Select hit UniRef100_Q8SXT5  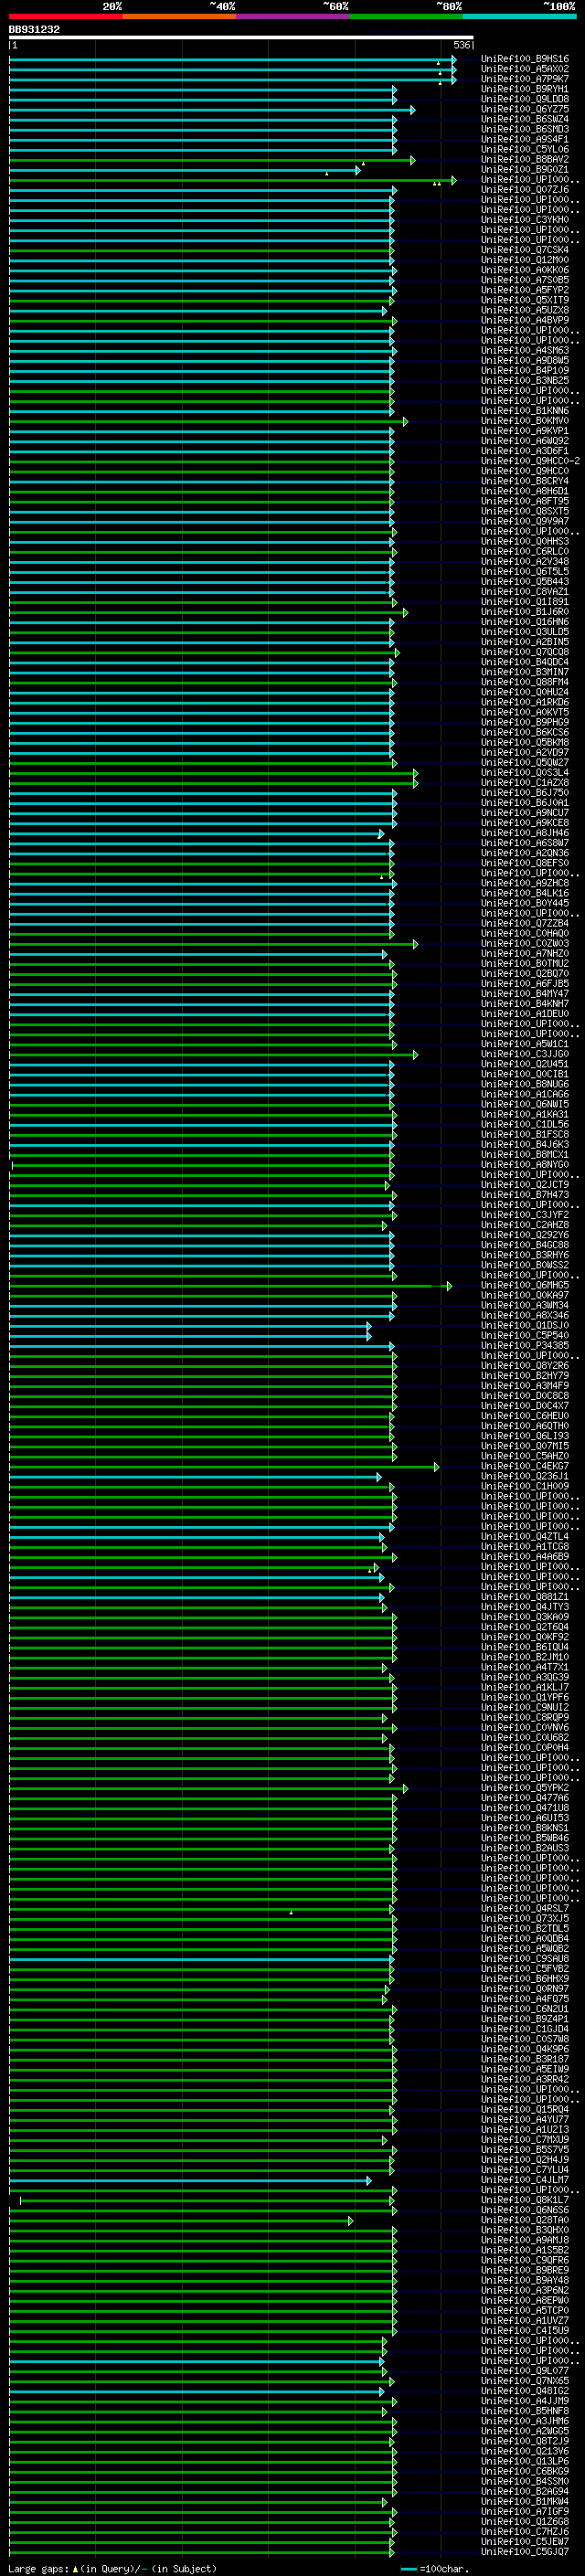[525, 511]
